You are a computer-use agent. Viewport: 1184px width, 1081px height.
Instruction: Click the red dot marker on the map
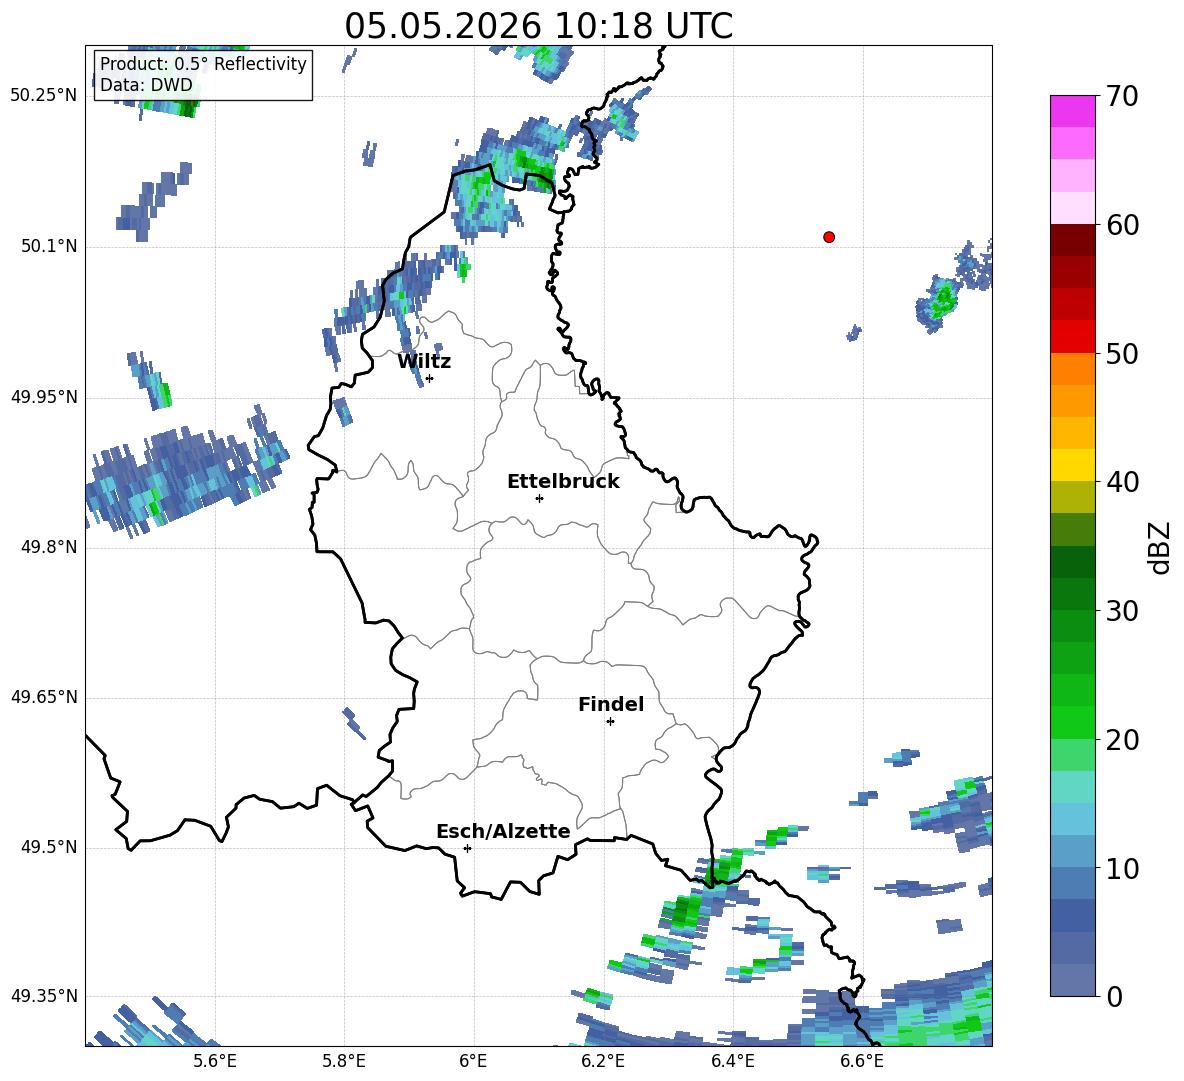click(829, 237)
